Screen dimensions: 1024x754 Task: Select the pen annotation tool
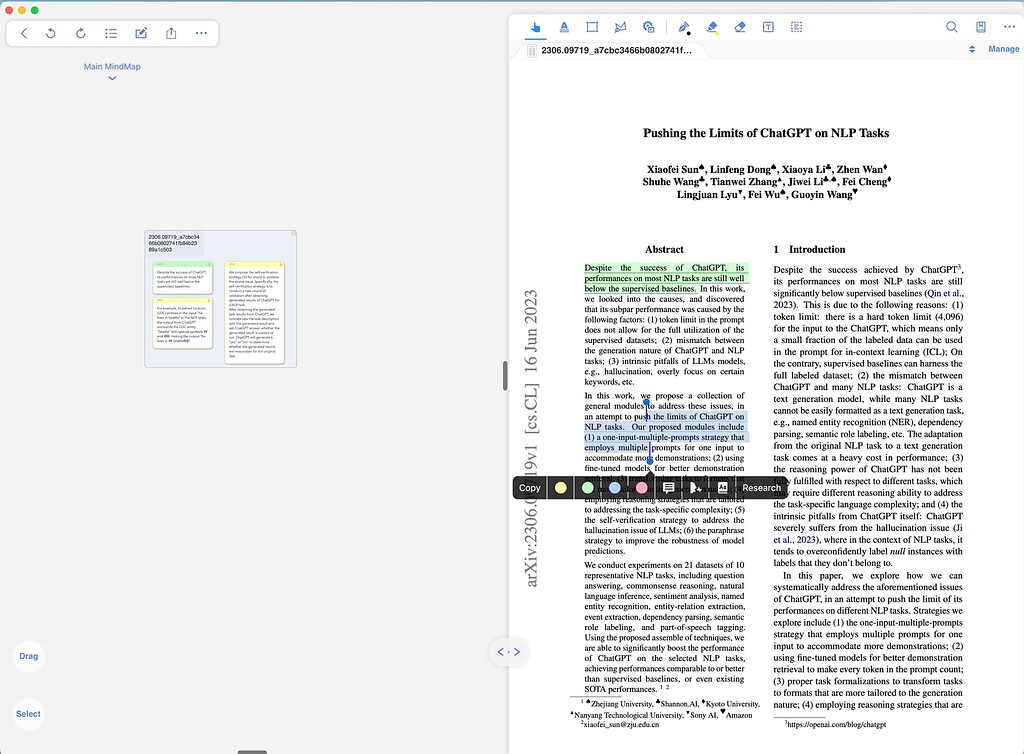point(684,27)
